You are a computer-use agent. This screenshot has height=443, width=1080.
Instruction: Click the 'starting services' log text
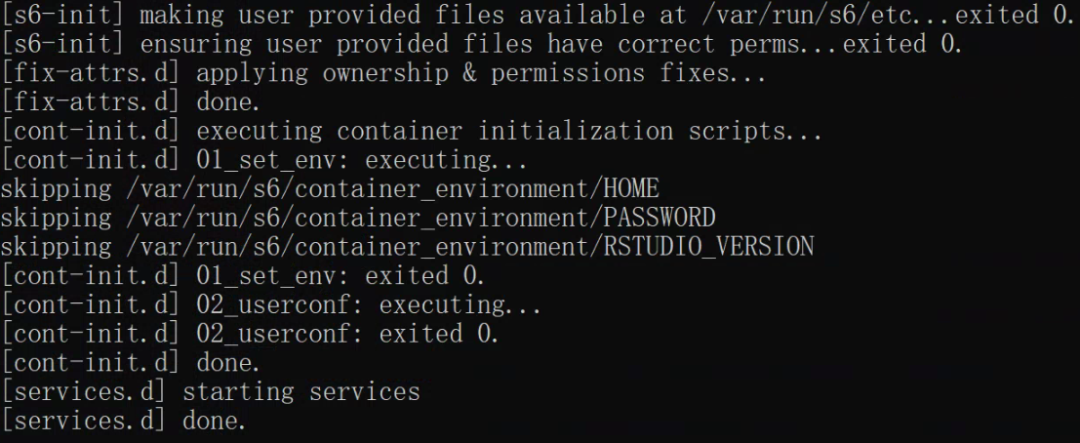[x=301, y=391]
